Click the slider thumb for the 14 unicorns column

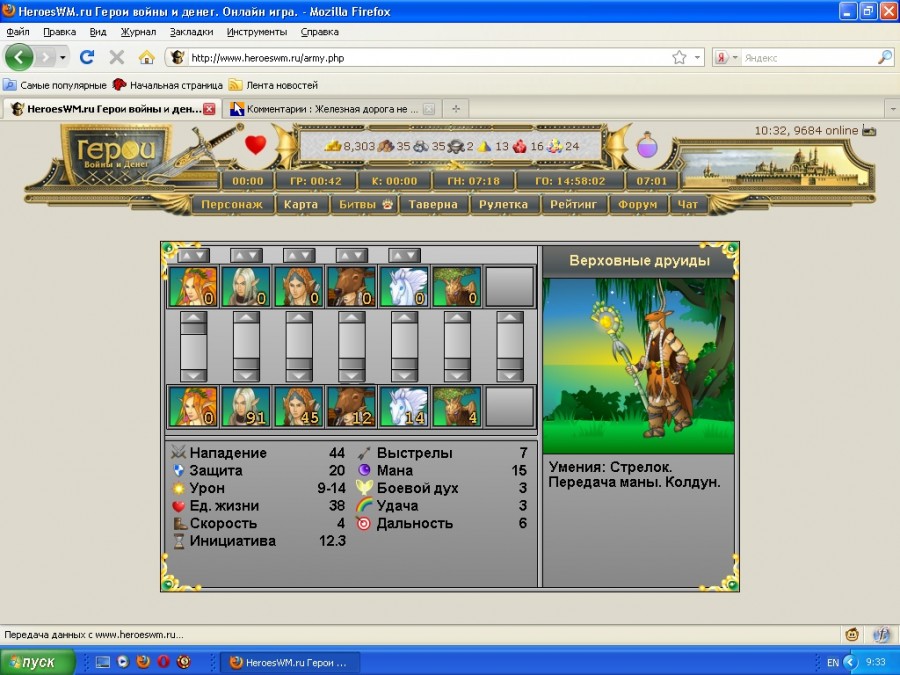405,364
